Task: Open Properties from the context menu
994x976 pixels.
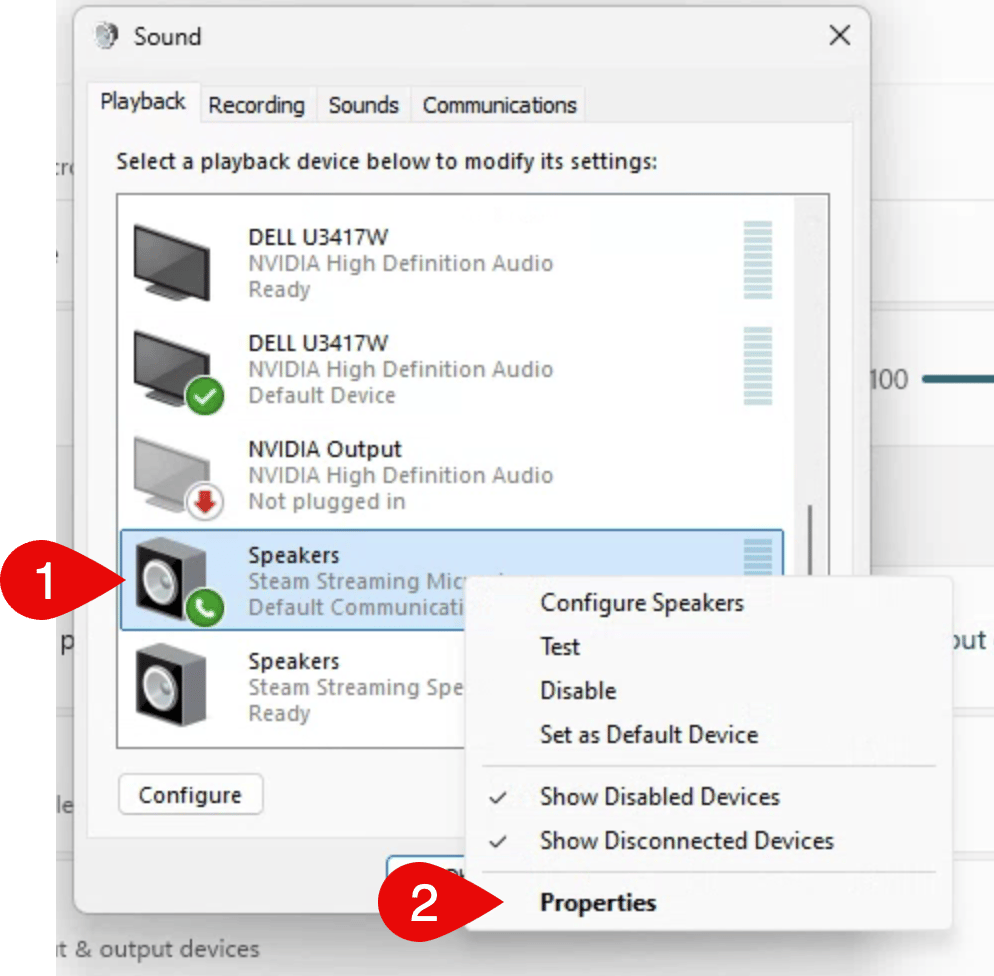Action: 598,902
